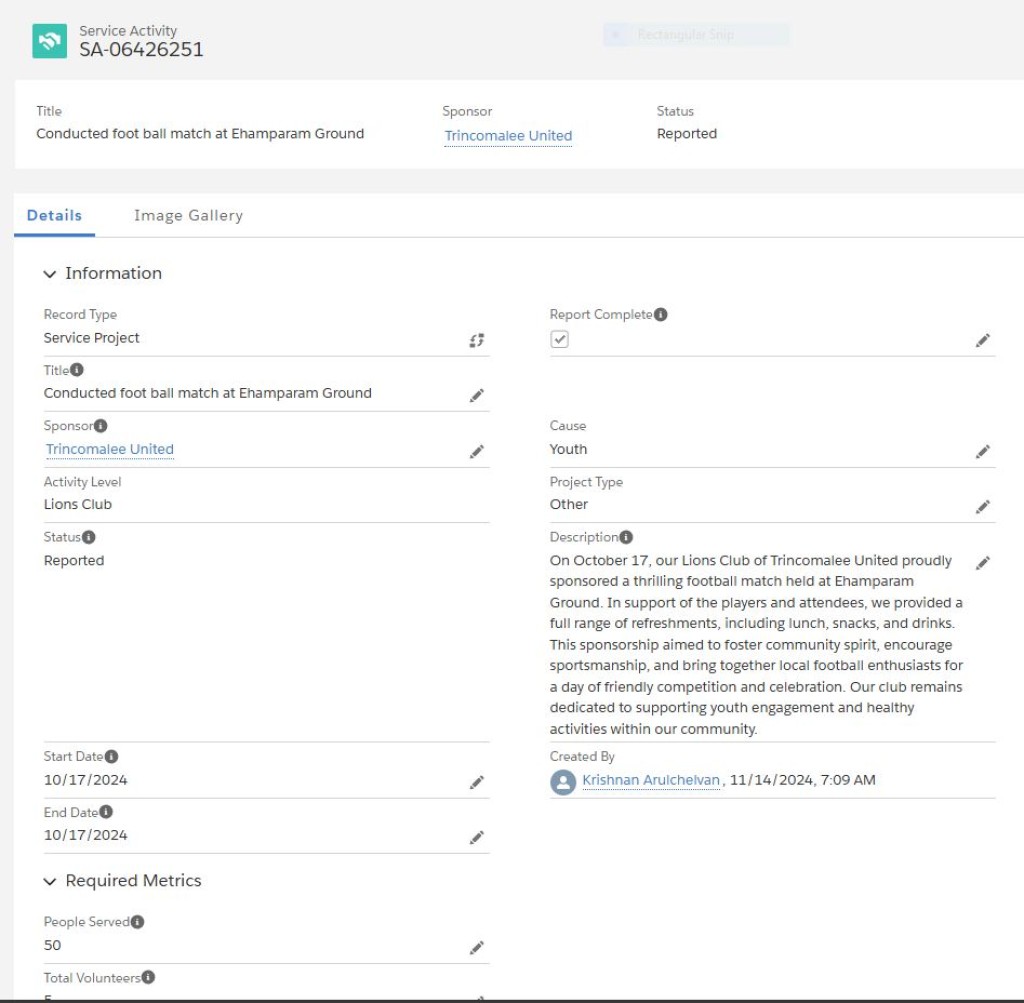This screenshot has width=1024, height=1003.
Task: Edit Report Complete via pencil icon
Action: pos(983,340)
